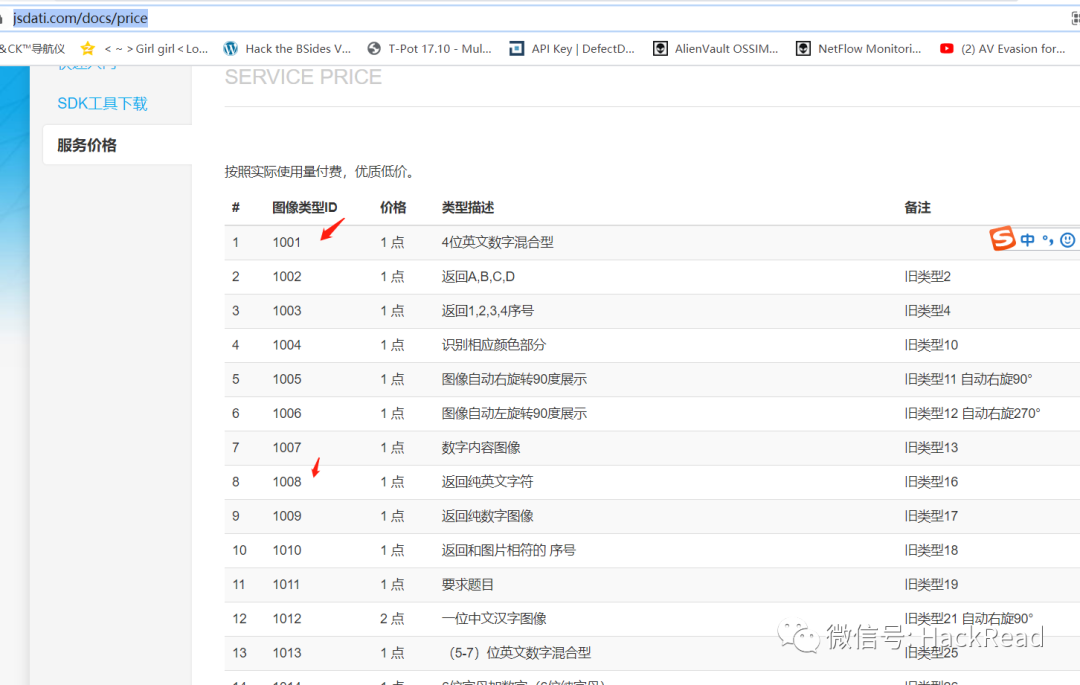Open the YouTube AV Evasion bookmark
1080x685 pixels.
1003,48
